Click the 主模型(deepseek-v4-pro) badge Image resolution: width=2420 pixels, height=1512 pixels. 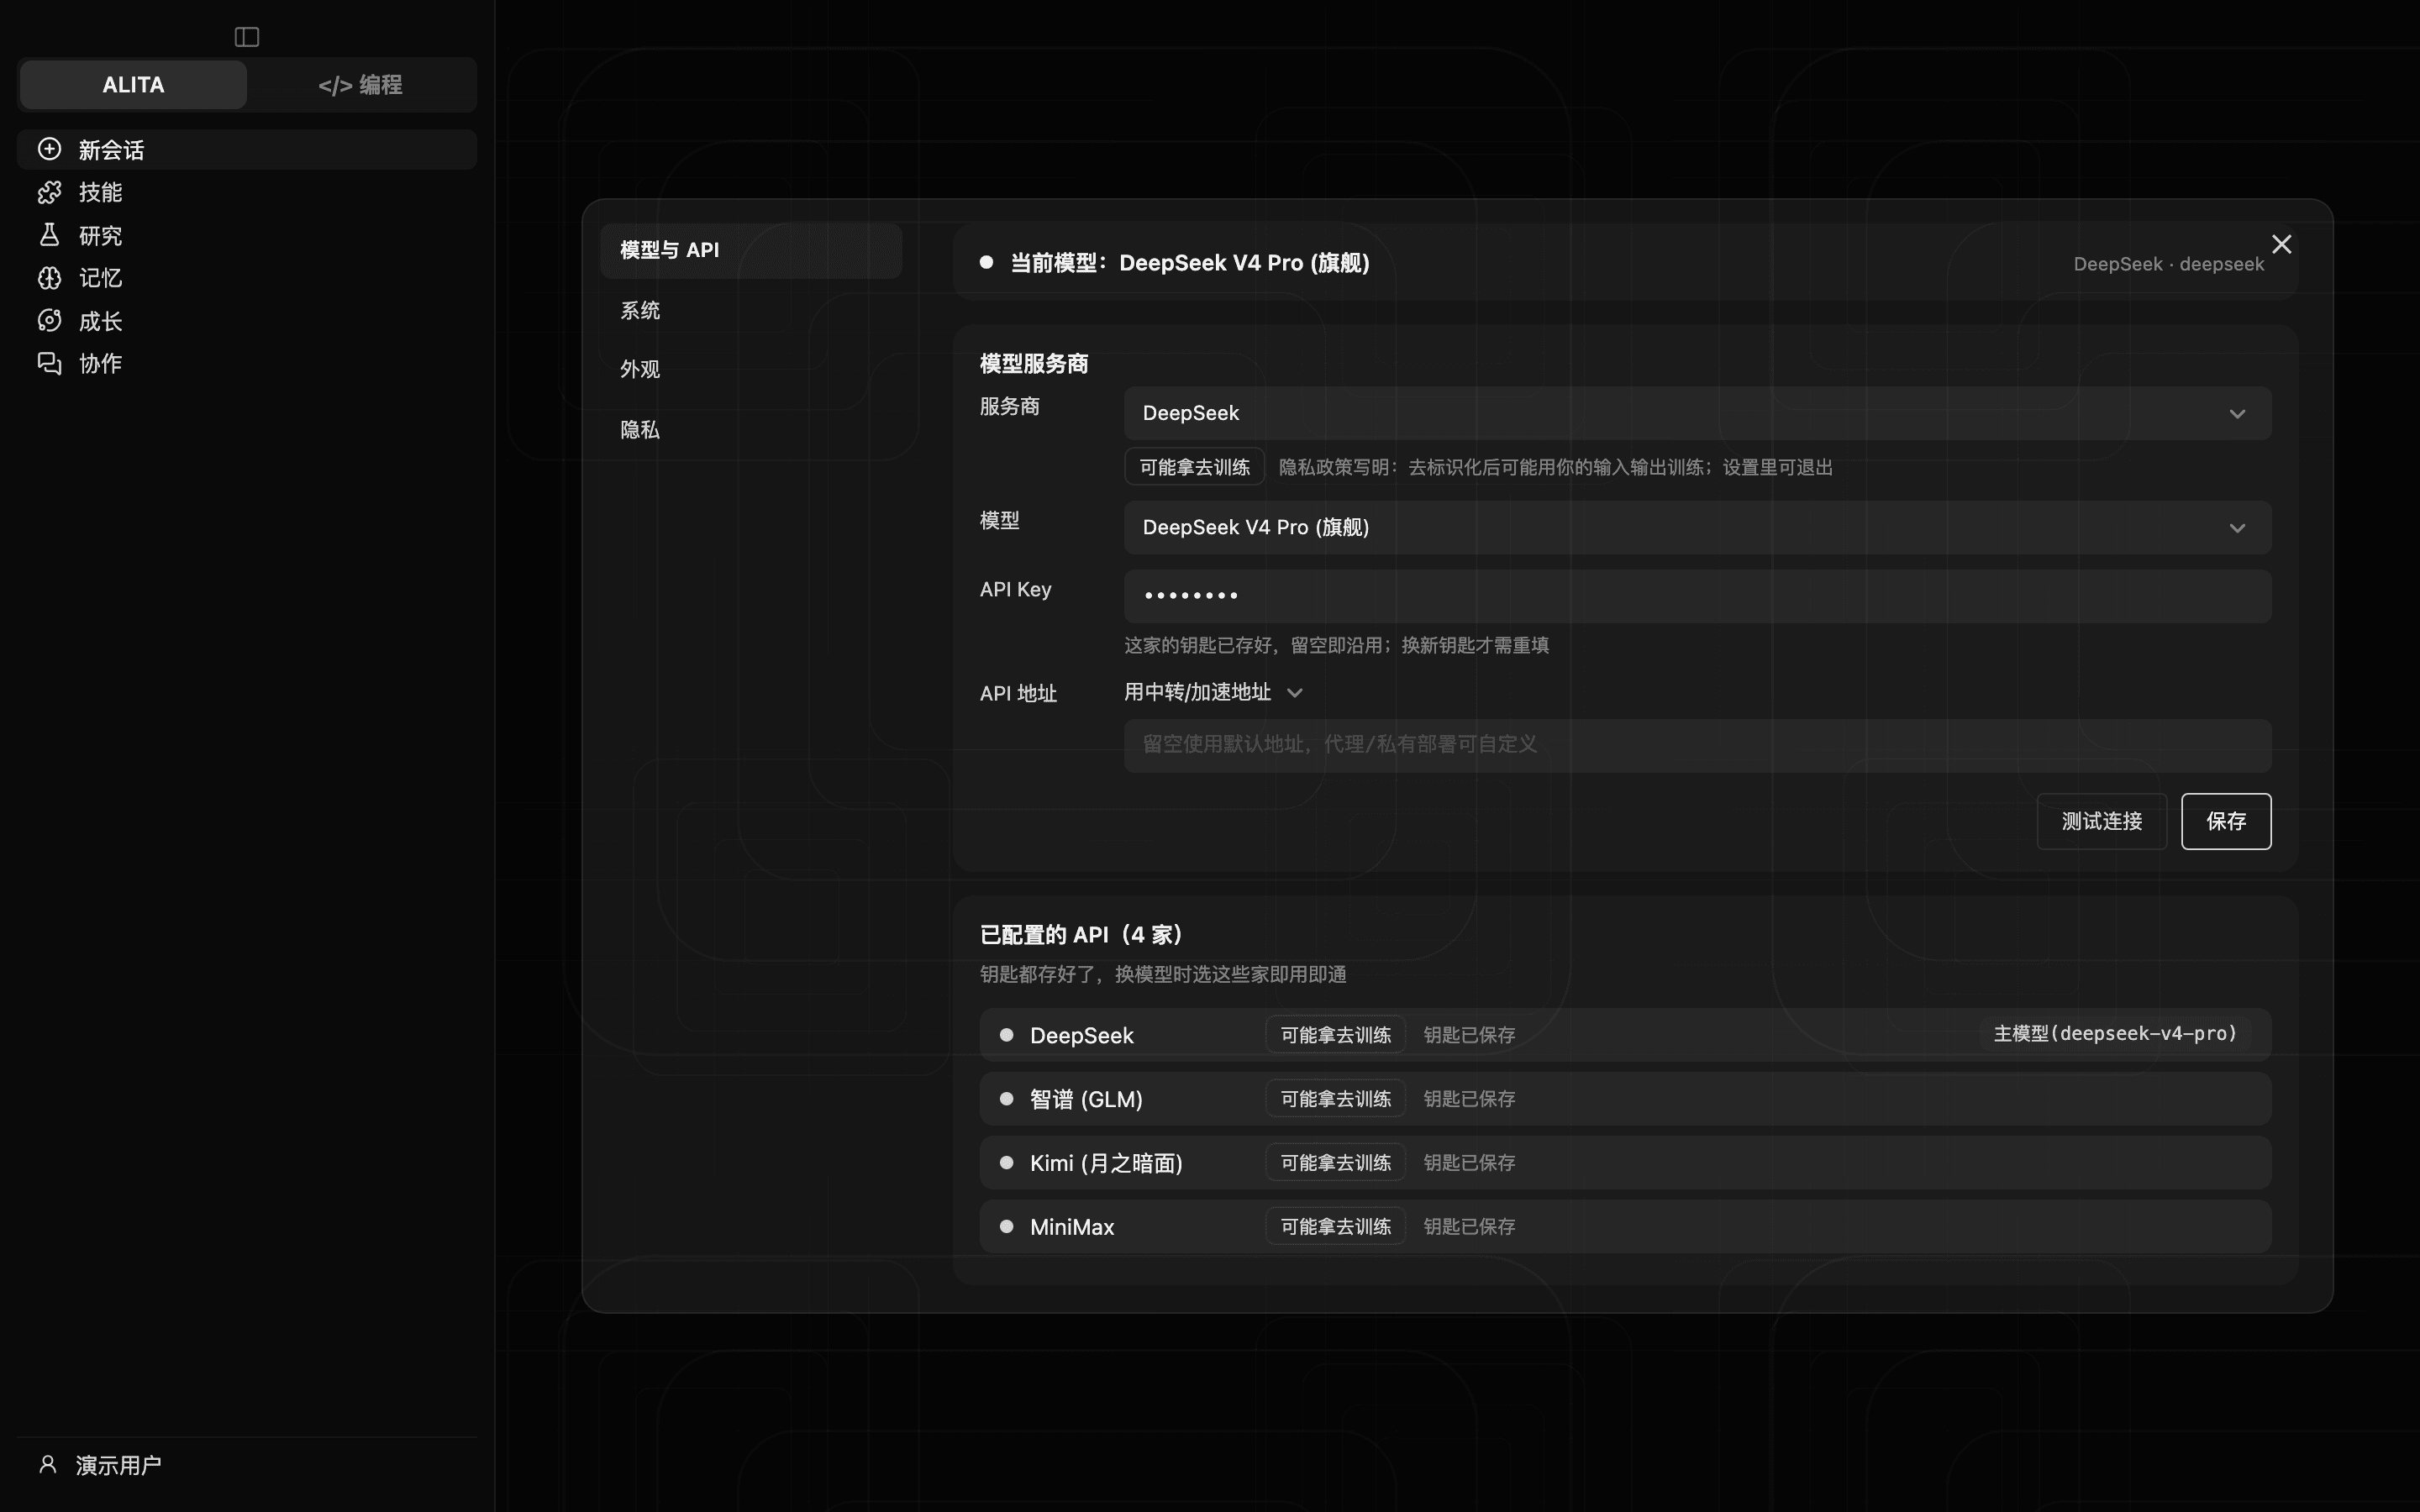coord(2115,1034)
